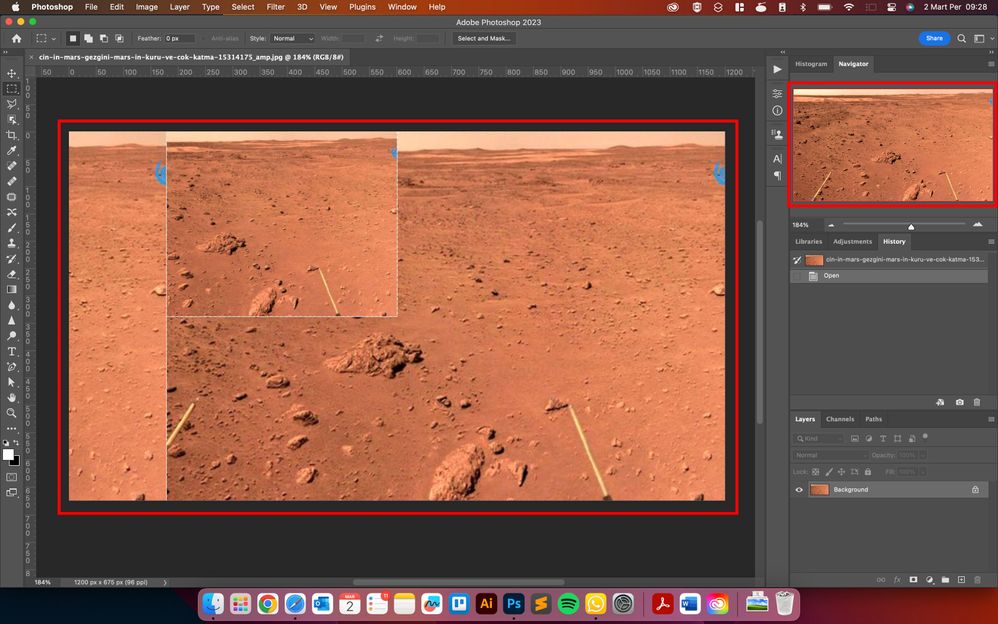Click the Share button
Screen dimensions: 998x624
(934, 38)
